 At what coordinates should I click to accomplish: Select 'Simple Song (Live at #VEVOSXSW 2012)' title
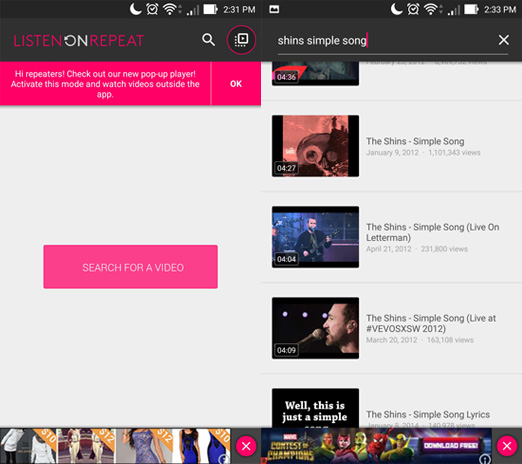click(x=431, y=323)
